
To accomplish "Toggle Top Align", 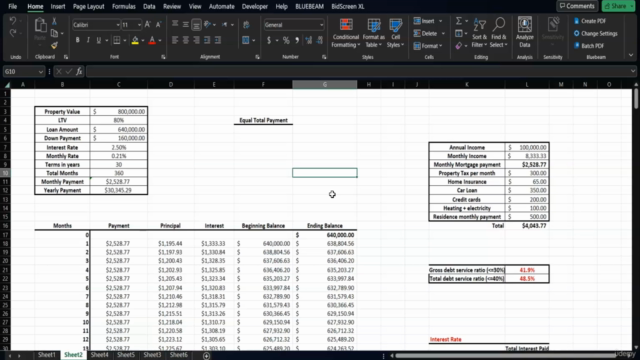I will click(x=175, y=24).
